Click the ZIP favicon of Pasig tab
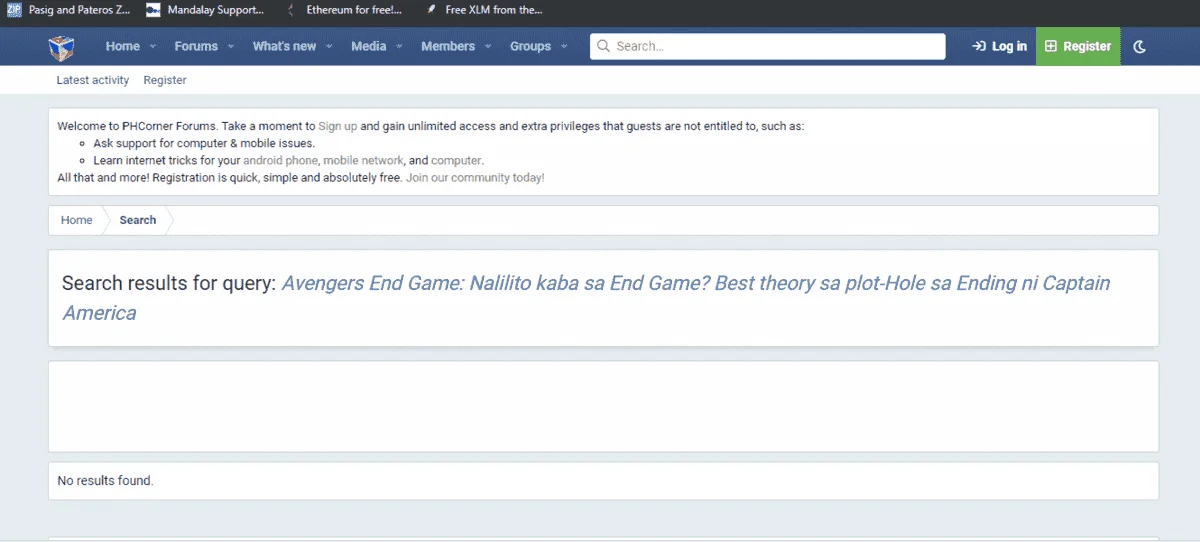Screen dimensions: 1200x542 14,10
